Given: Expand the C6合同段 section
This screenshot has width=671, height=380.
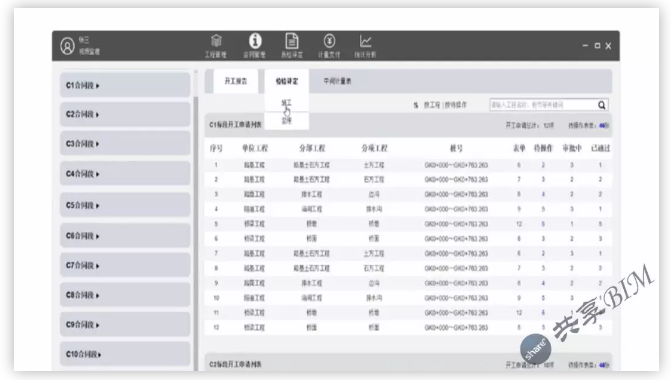Looking at the screenshot, I should pos(125,236).
